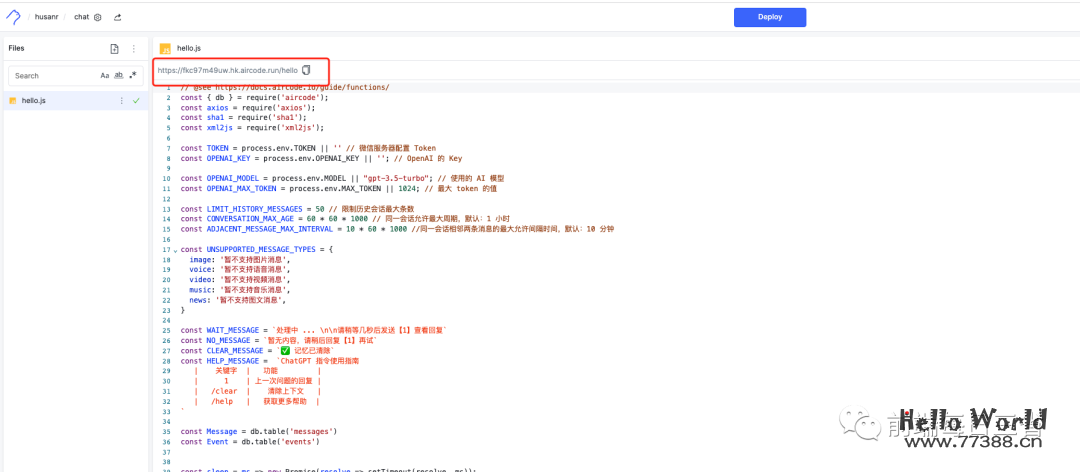Copy the function URL to clipboard
This screenshot has height=472, width=1080.
[x=307, y=70]
